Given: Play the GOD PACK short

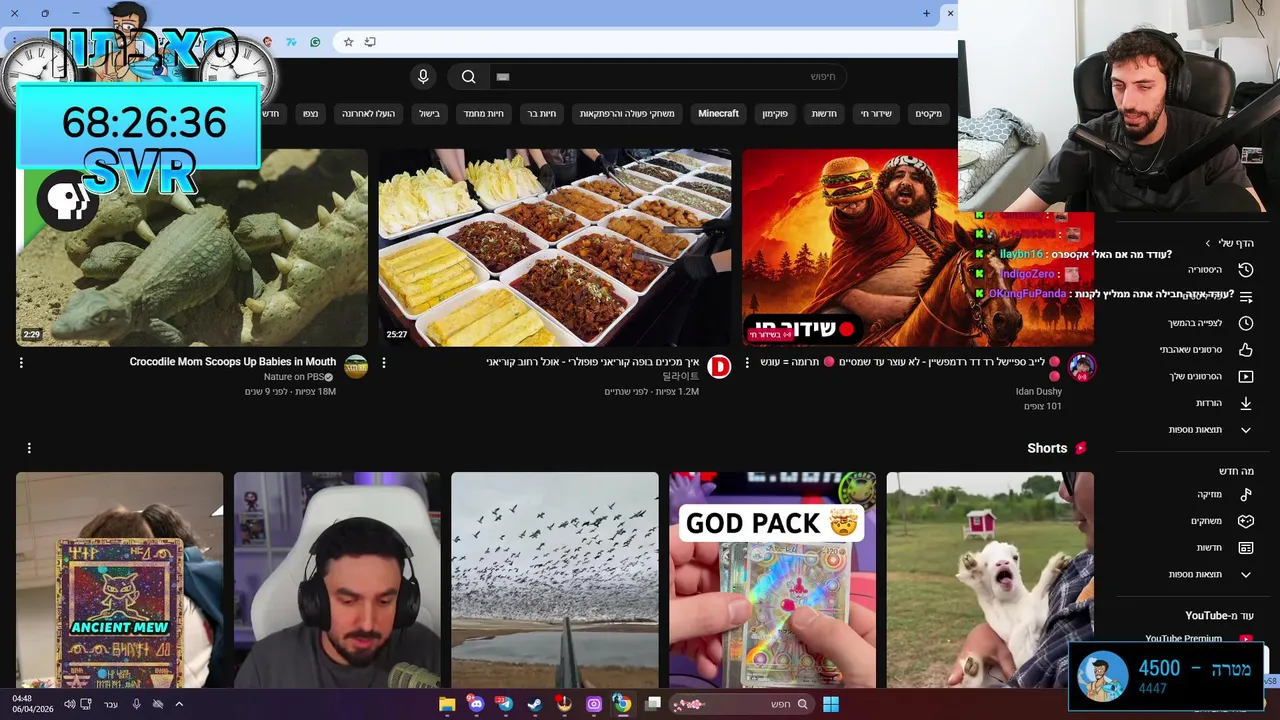Looking at the screenshot, I should click(x=772, y=580).
